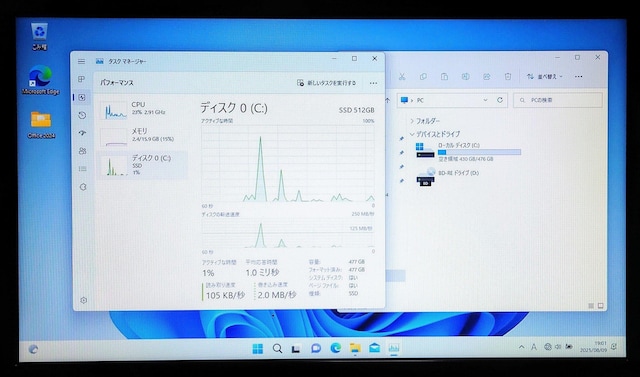Image resolution: width=640 pixels, height=377 pixels.
Task: Select the Performance page icon in sidebar
Action: [x=82, y=97]
